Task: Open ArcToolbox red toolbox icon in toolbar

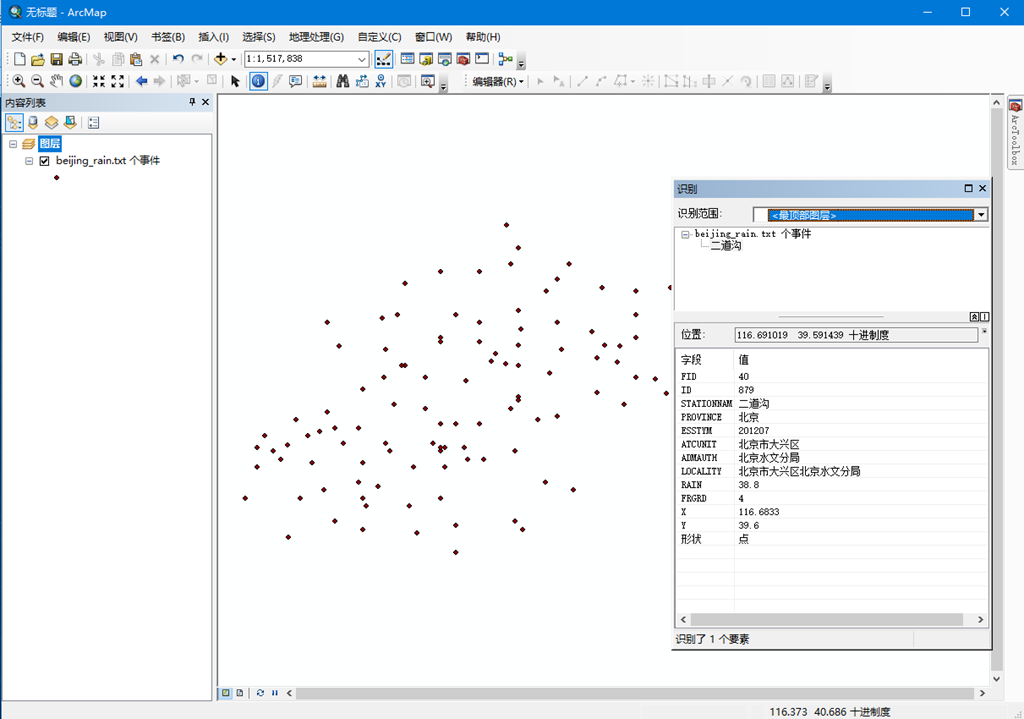Action: 463,59
